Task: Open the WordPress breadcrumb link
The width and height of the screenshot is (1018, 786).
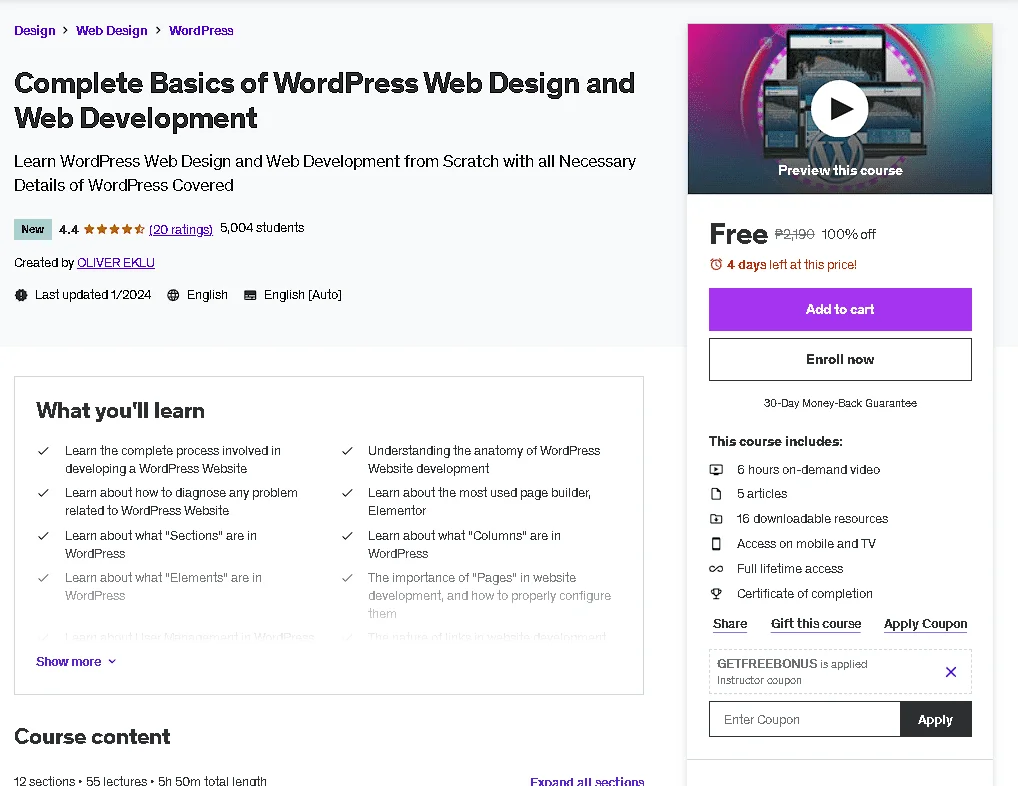Action: pyautogui.click(x=201, y=31)
